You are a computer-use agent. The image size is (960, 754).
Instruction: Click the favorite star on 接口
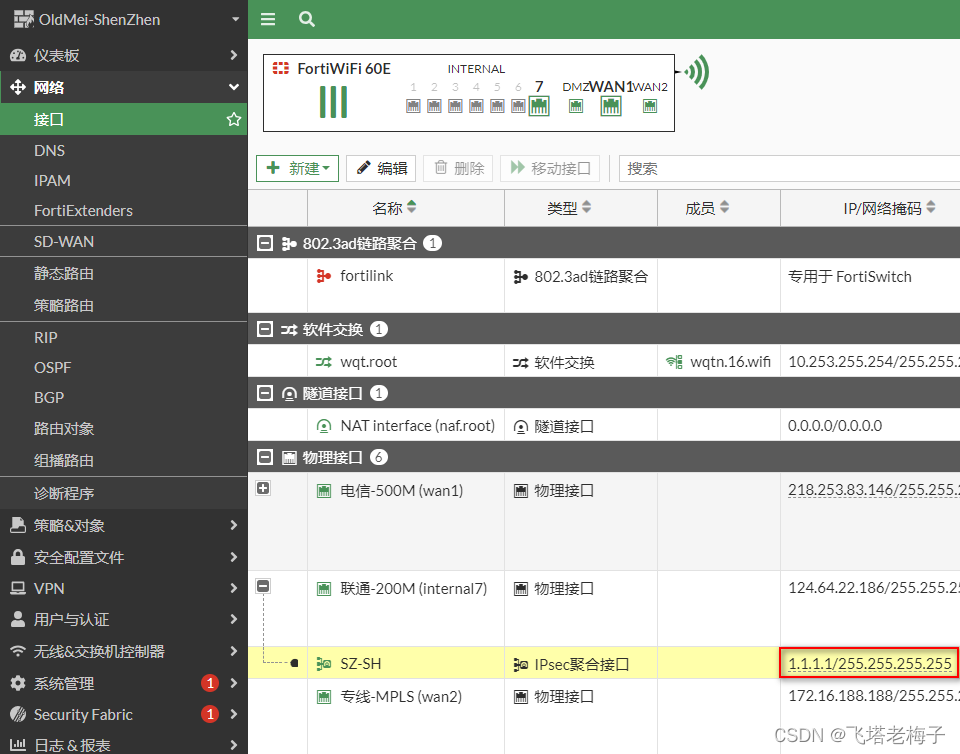coord(233,119)
